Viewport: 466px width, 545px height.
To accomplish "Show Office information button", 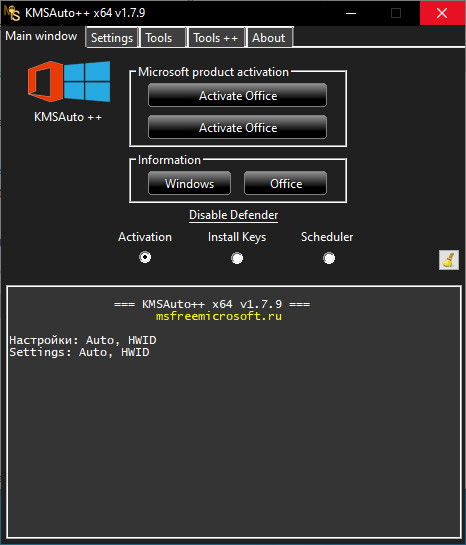I will click(x=286, y=183).
